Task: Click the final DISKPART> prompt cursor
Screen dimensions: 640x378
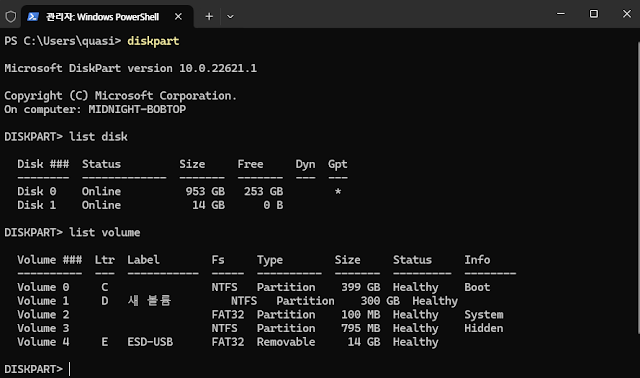Action: click(x=70, y=369)
